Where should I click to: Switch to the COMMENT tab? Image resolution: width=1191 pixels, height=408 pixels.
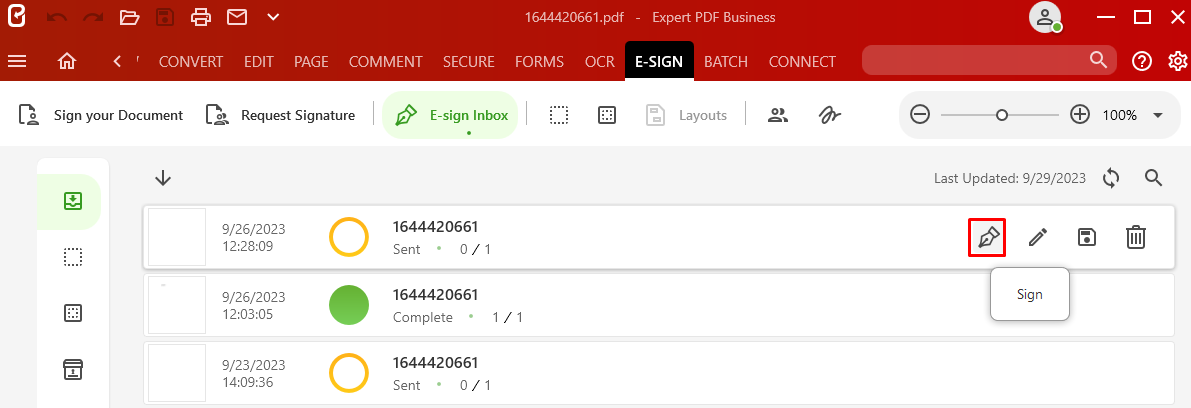click(x=385, y=62)
